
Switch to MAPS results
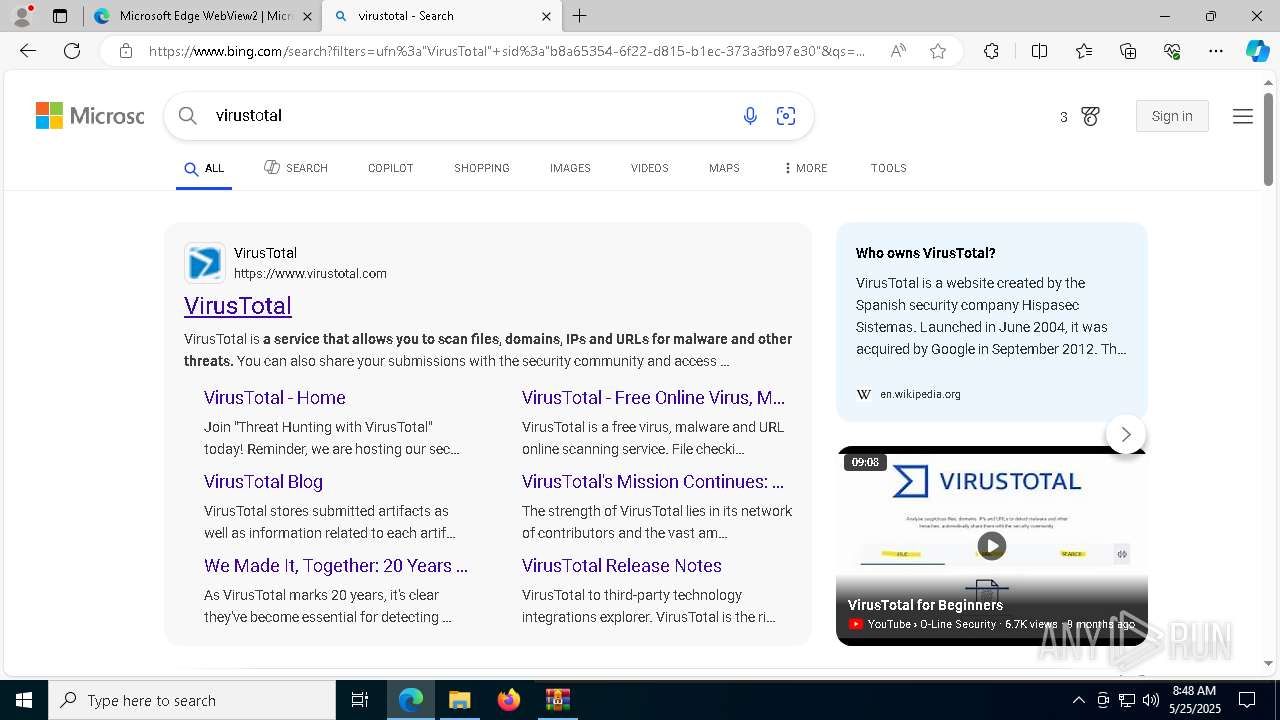724,168
